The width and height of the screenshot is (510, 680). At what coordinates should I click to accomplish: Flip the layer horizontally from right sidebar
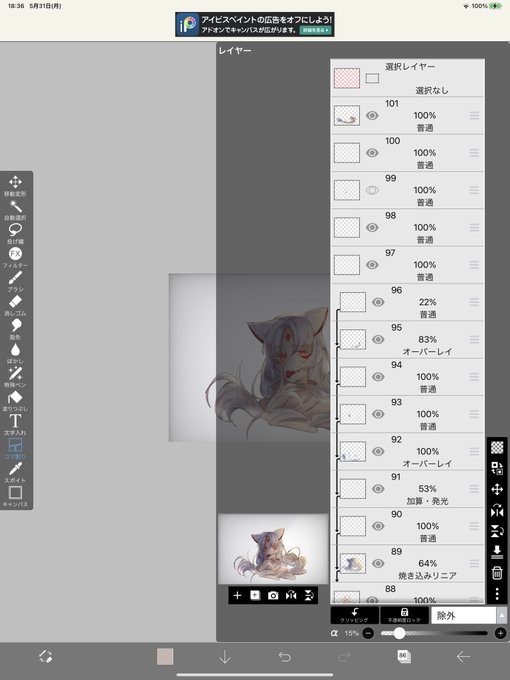coord(497,511)
